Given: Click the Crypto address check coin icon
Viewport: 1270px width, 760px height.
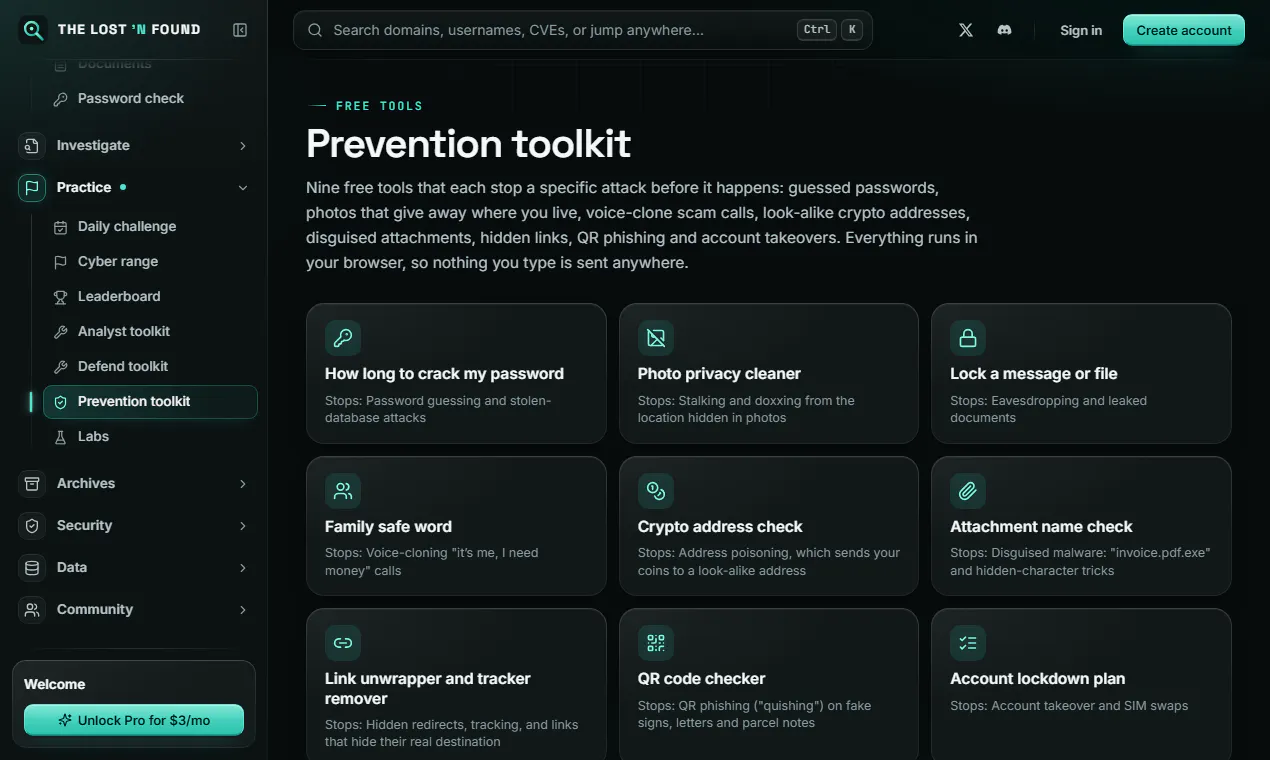Looking at the screenshot, I should [x=656, y=491].
